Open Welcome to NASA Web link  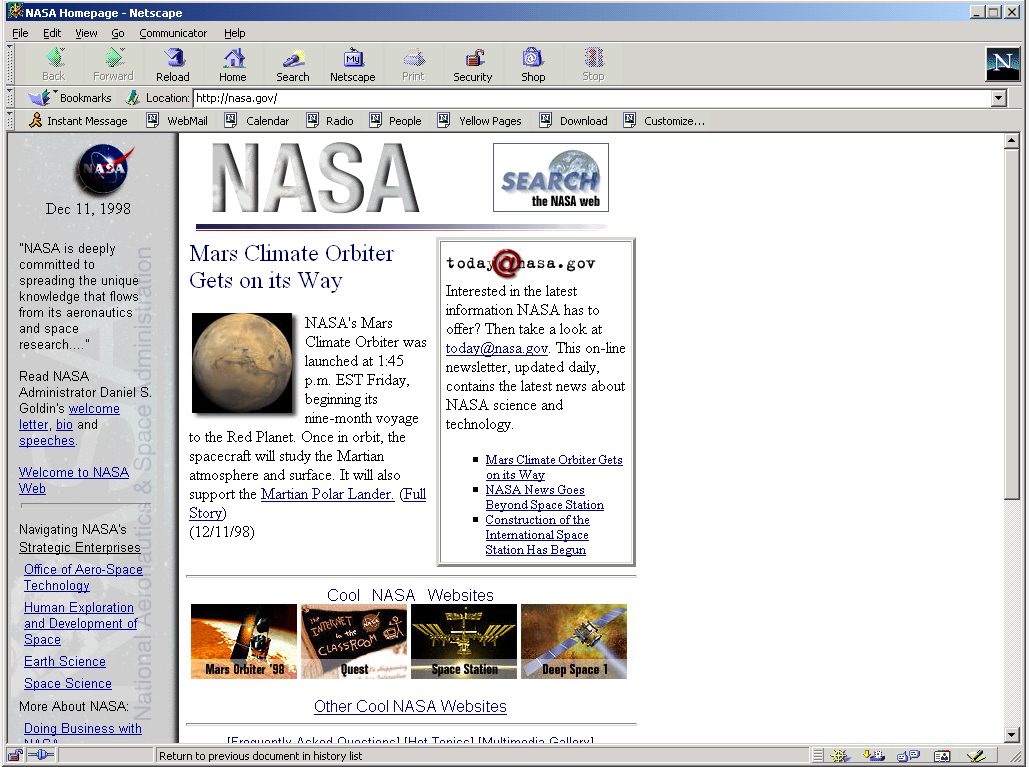[x=74, y=480]
